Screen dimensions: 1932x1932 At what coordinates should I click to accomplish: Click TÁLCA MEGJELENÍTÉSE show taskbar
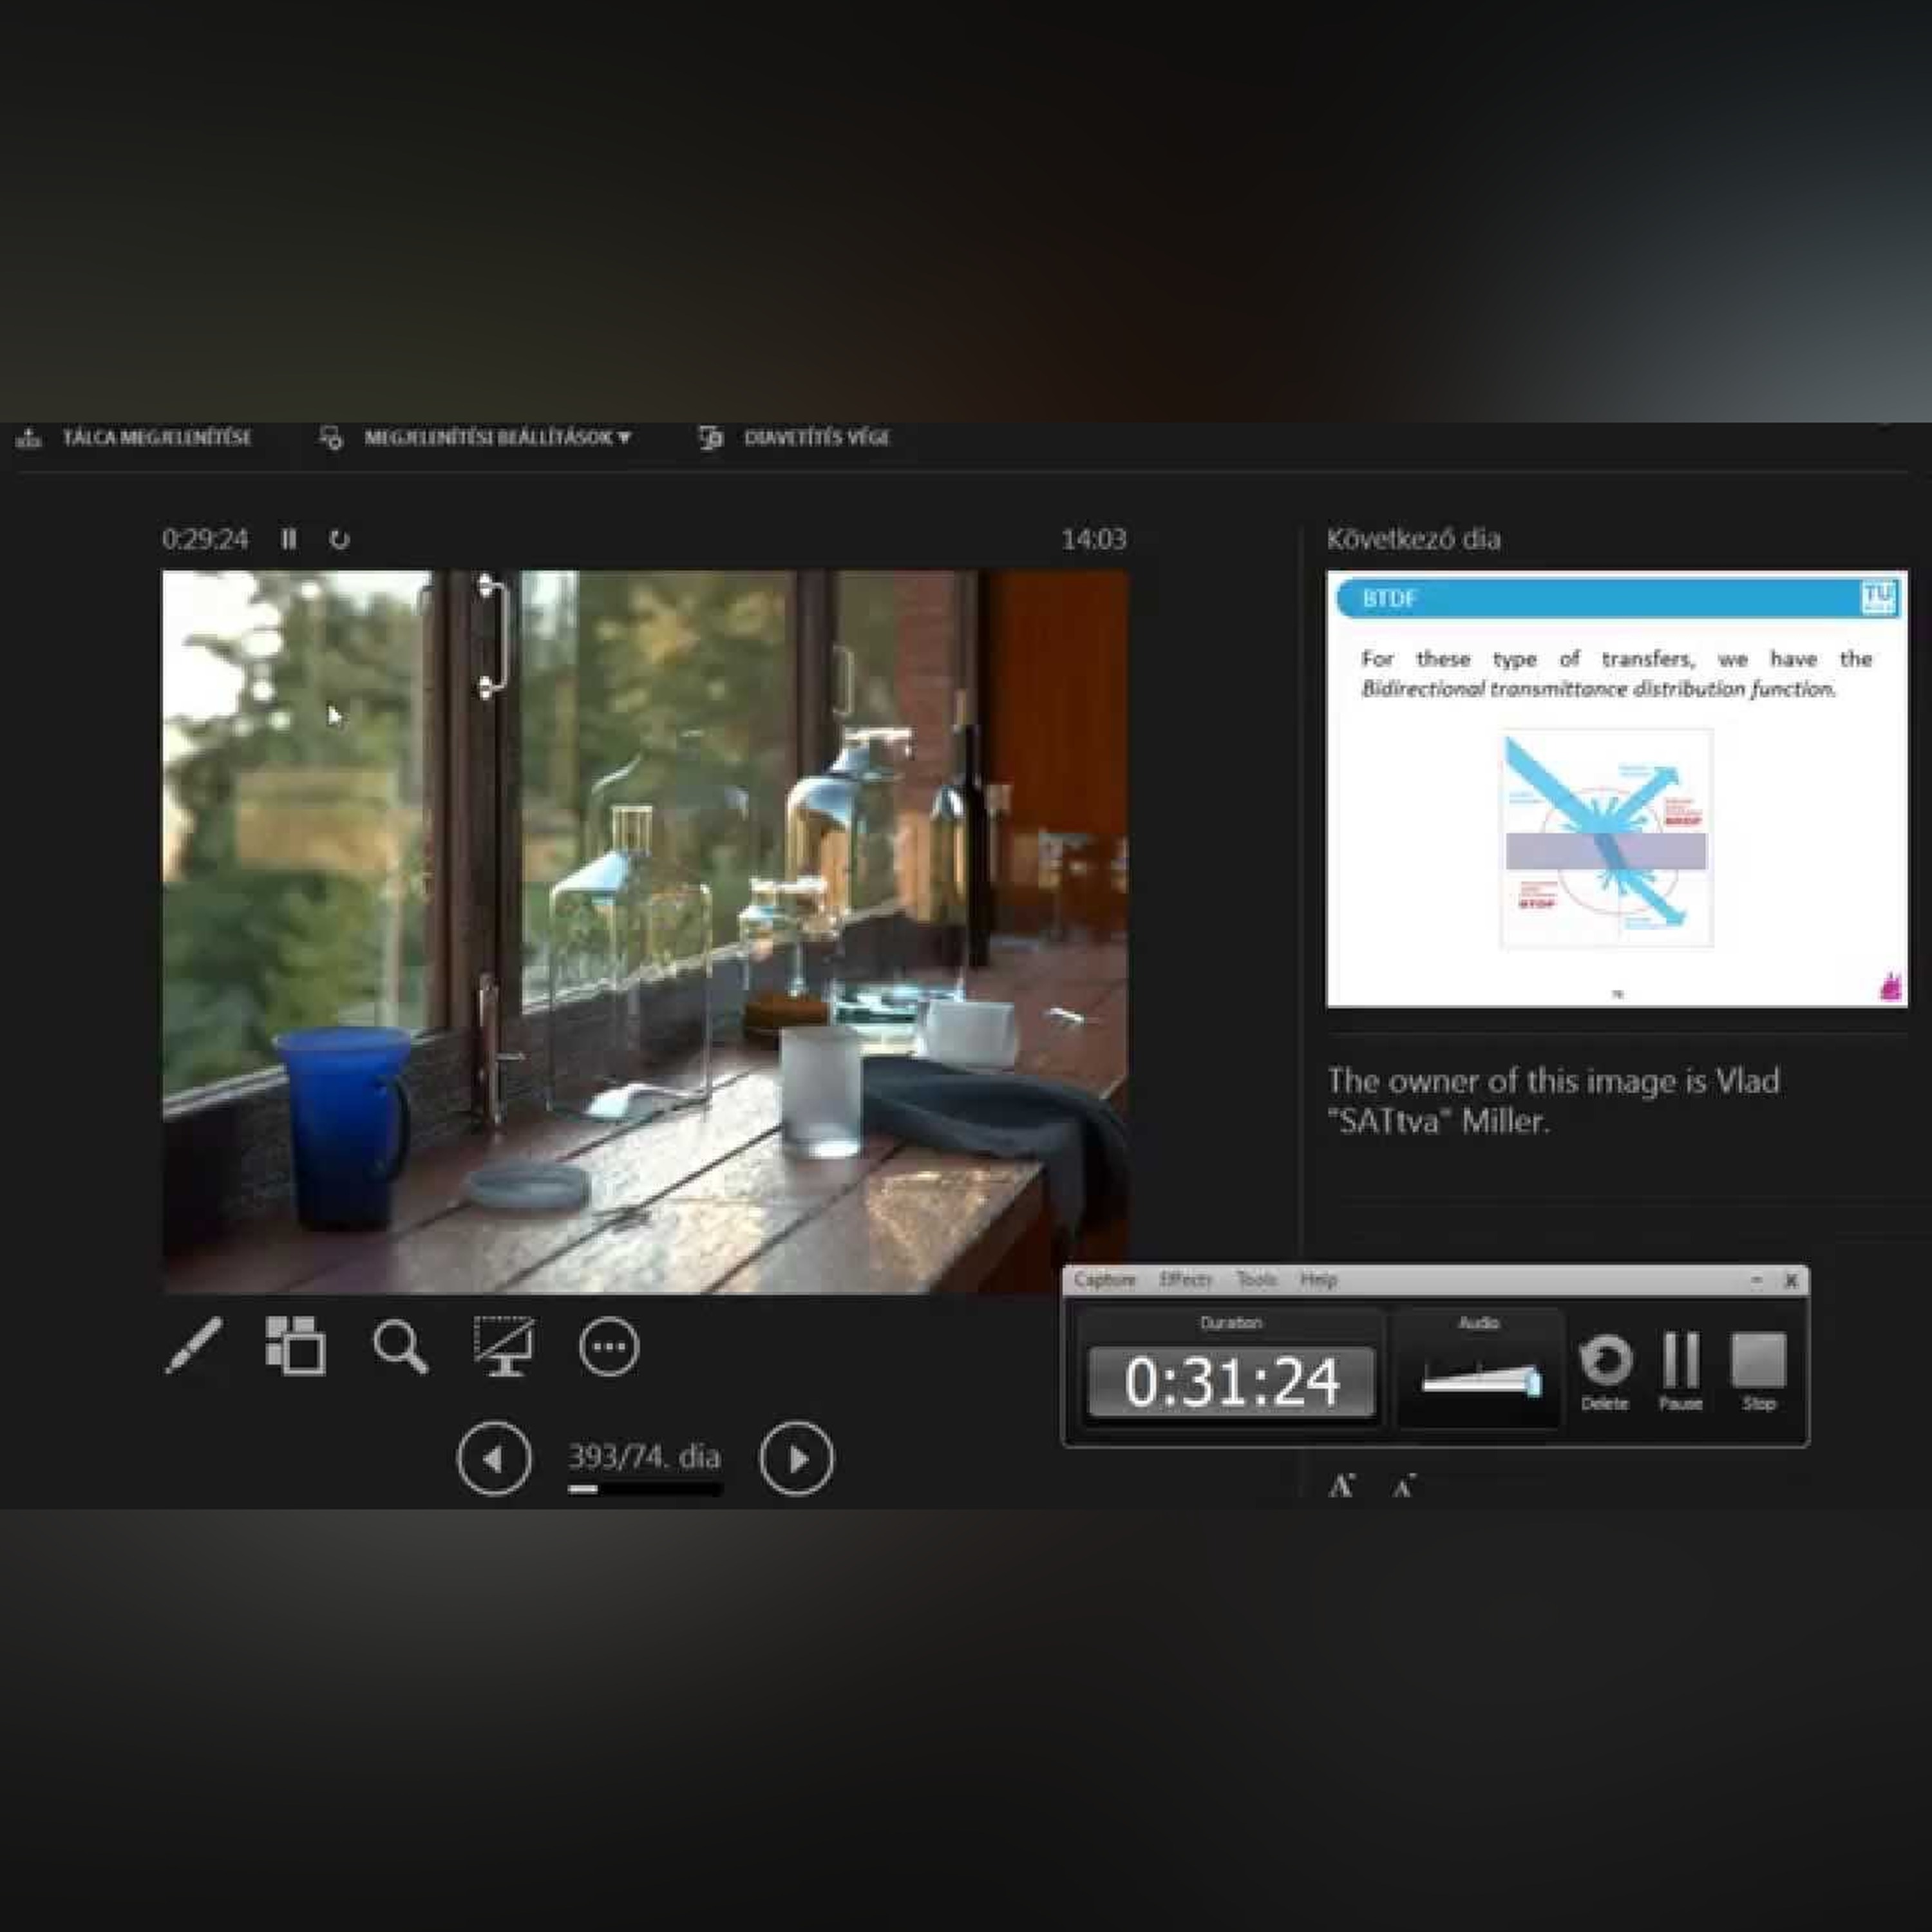pos(135,438)
